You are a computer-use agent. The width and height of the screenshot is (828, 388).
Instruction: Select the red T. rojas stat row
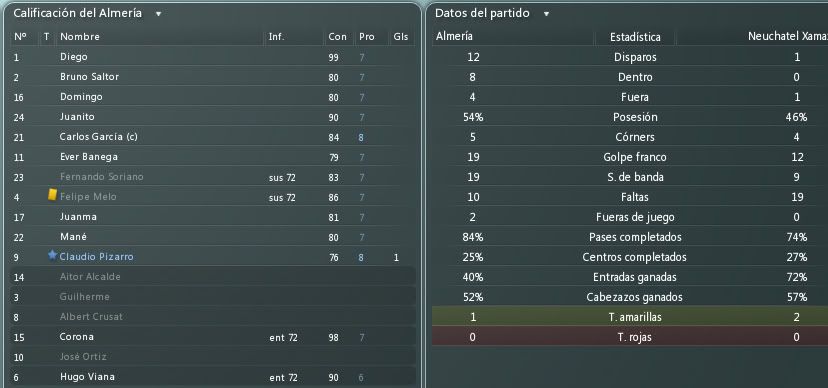pyautogui.click(x=629, y=337)
